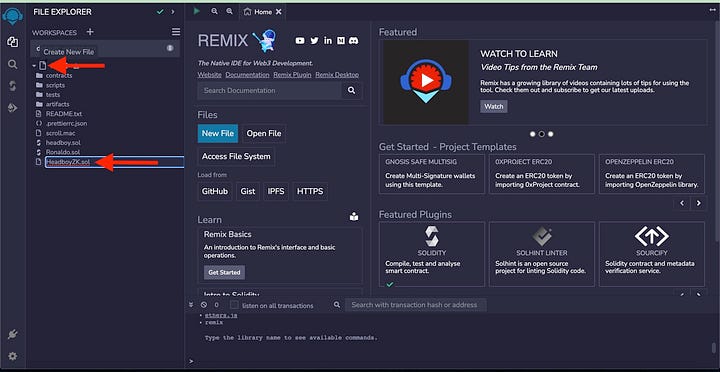Open Remix YouTube channel icon
Screen dimensions: 720x372
[x=300, y=41]
